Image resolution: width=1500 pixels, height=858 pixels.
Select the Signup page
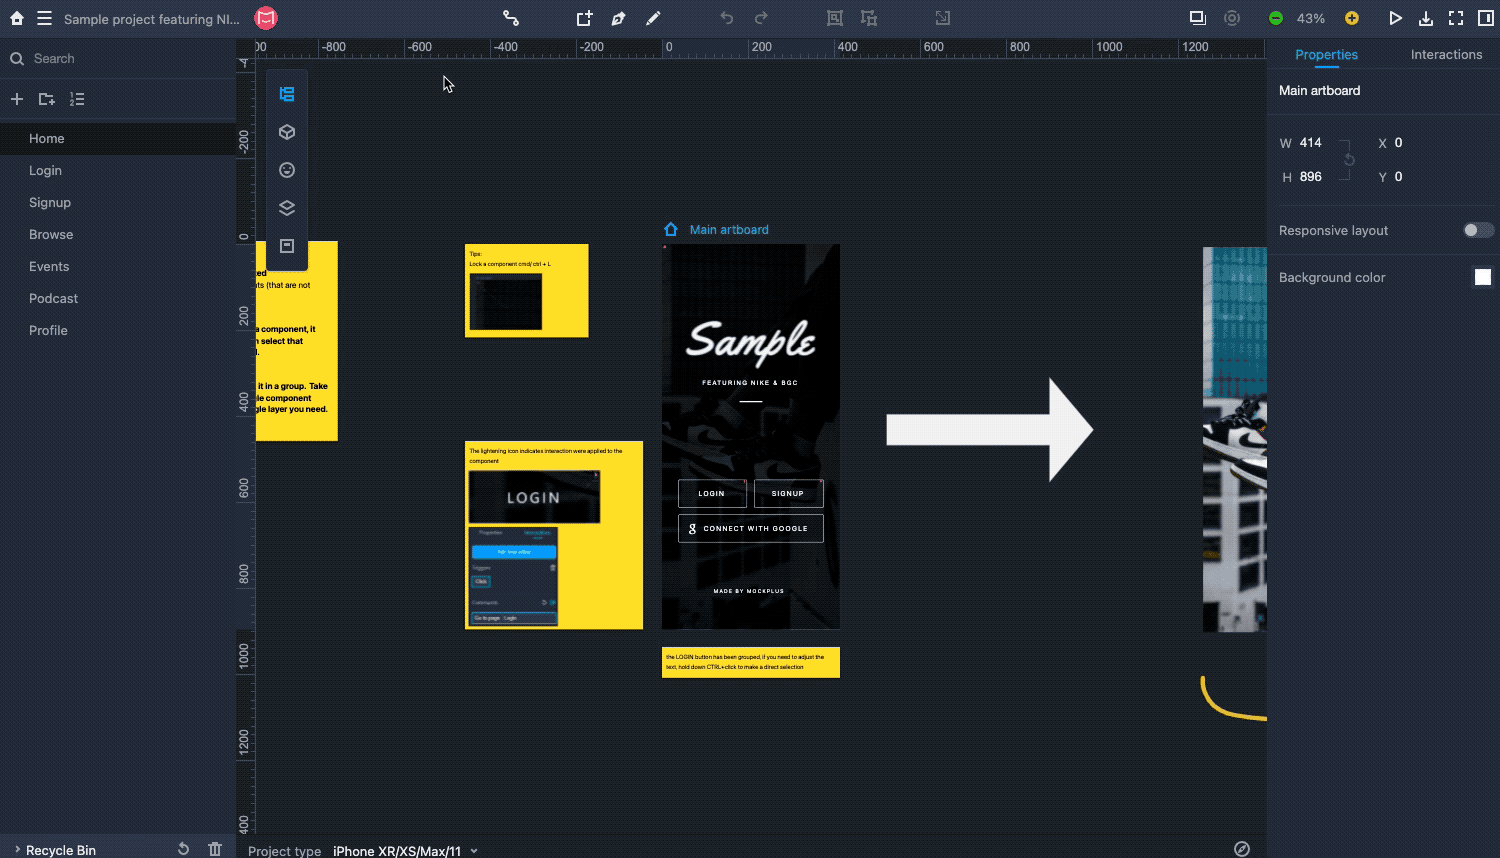point(118,202)
